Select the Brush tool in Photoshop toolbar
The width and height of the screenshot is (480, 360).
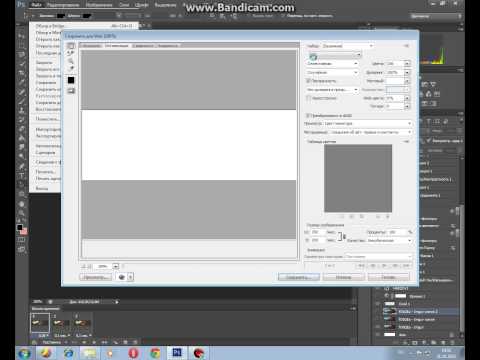coord(22,101)
